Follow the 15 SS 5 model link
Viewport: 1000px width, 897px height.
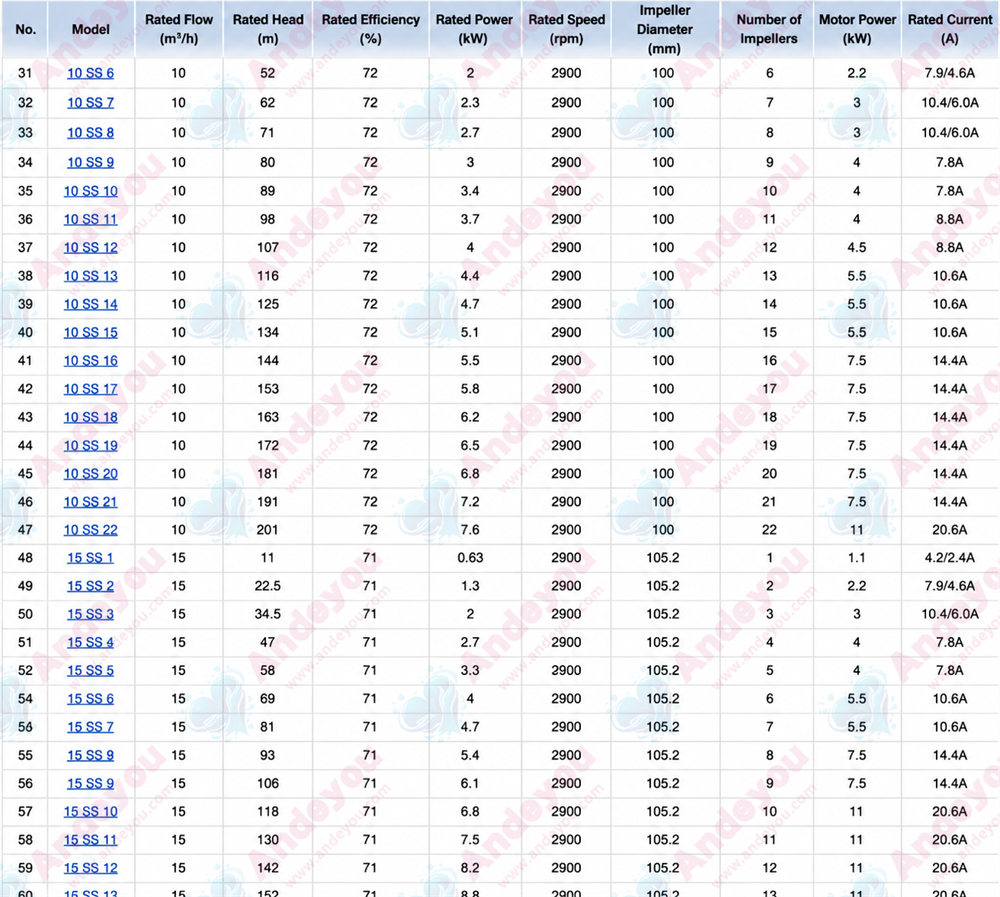[x=91, y=671]
